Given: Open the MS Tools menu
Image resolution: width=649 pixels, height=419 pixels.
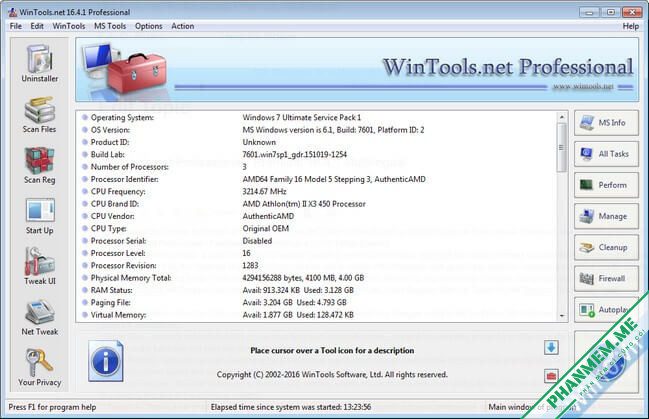Looking at the screenshot, I should click(x=110, y=26).
